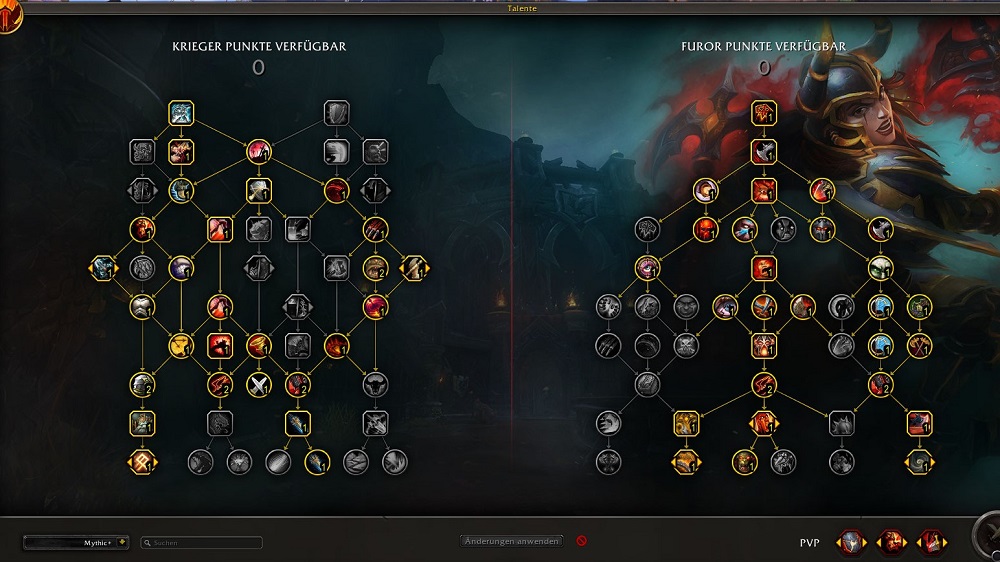Open the Mythic+ loadout dropdown
This screenshot has height=562, width=1000.
[x=76, y=542]
